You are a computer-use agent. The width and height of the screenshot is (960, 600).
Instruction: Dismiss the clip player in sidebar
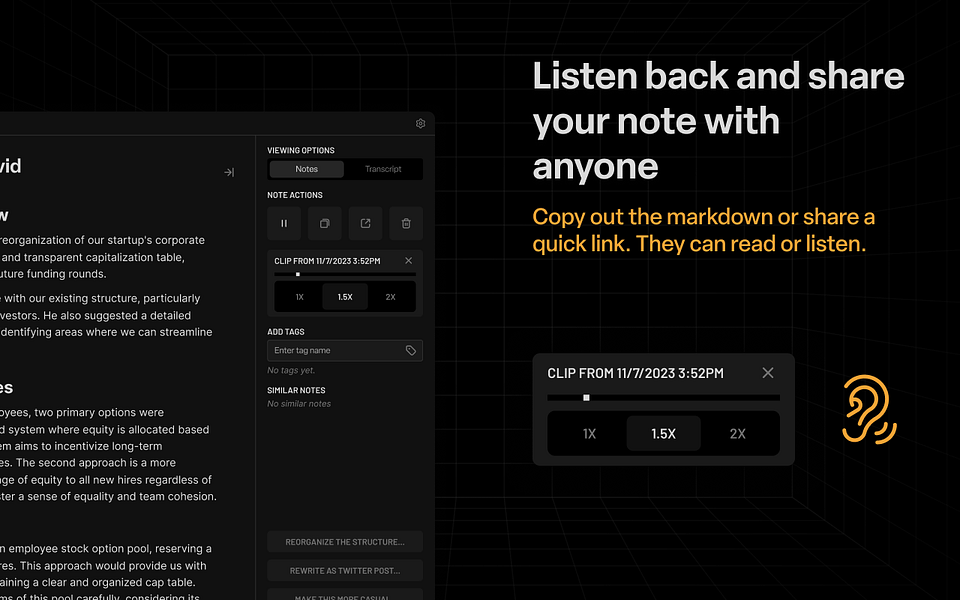coord(408,260)
